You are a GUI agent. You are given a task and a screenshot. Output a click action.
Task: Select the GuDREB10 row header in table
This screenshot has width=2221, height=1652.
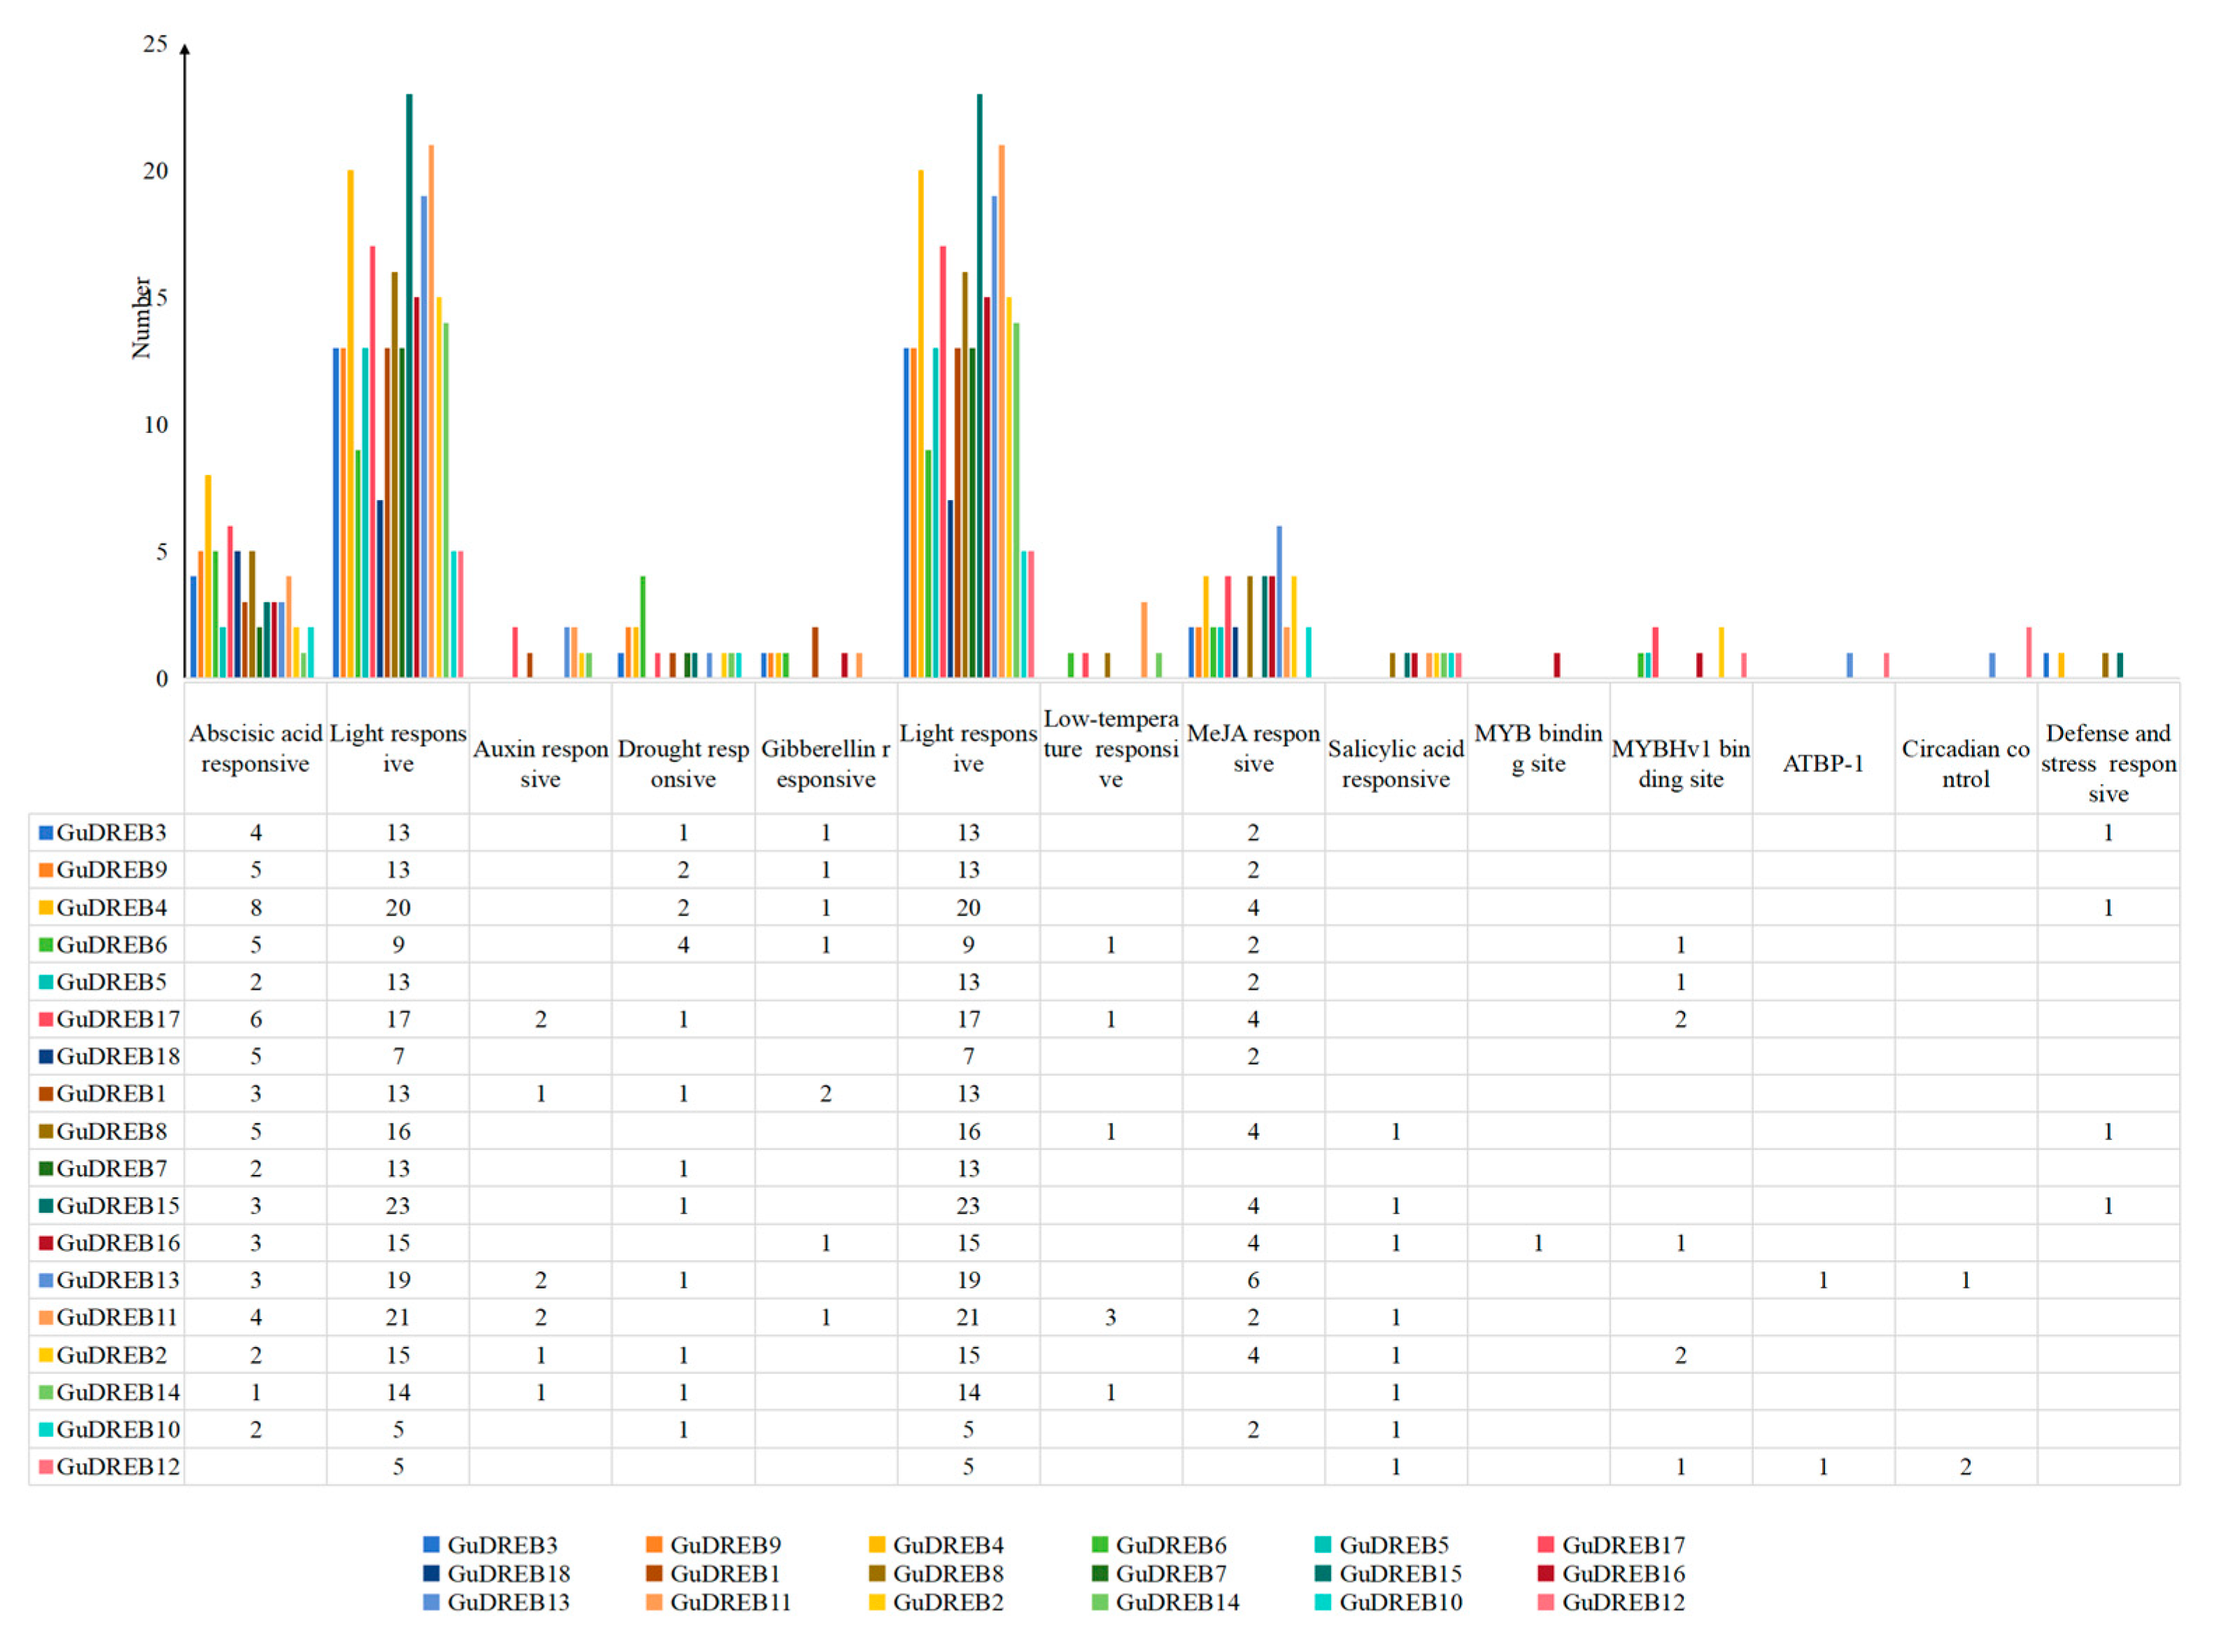(117, 1428)
